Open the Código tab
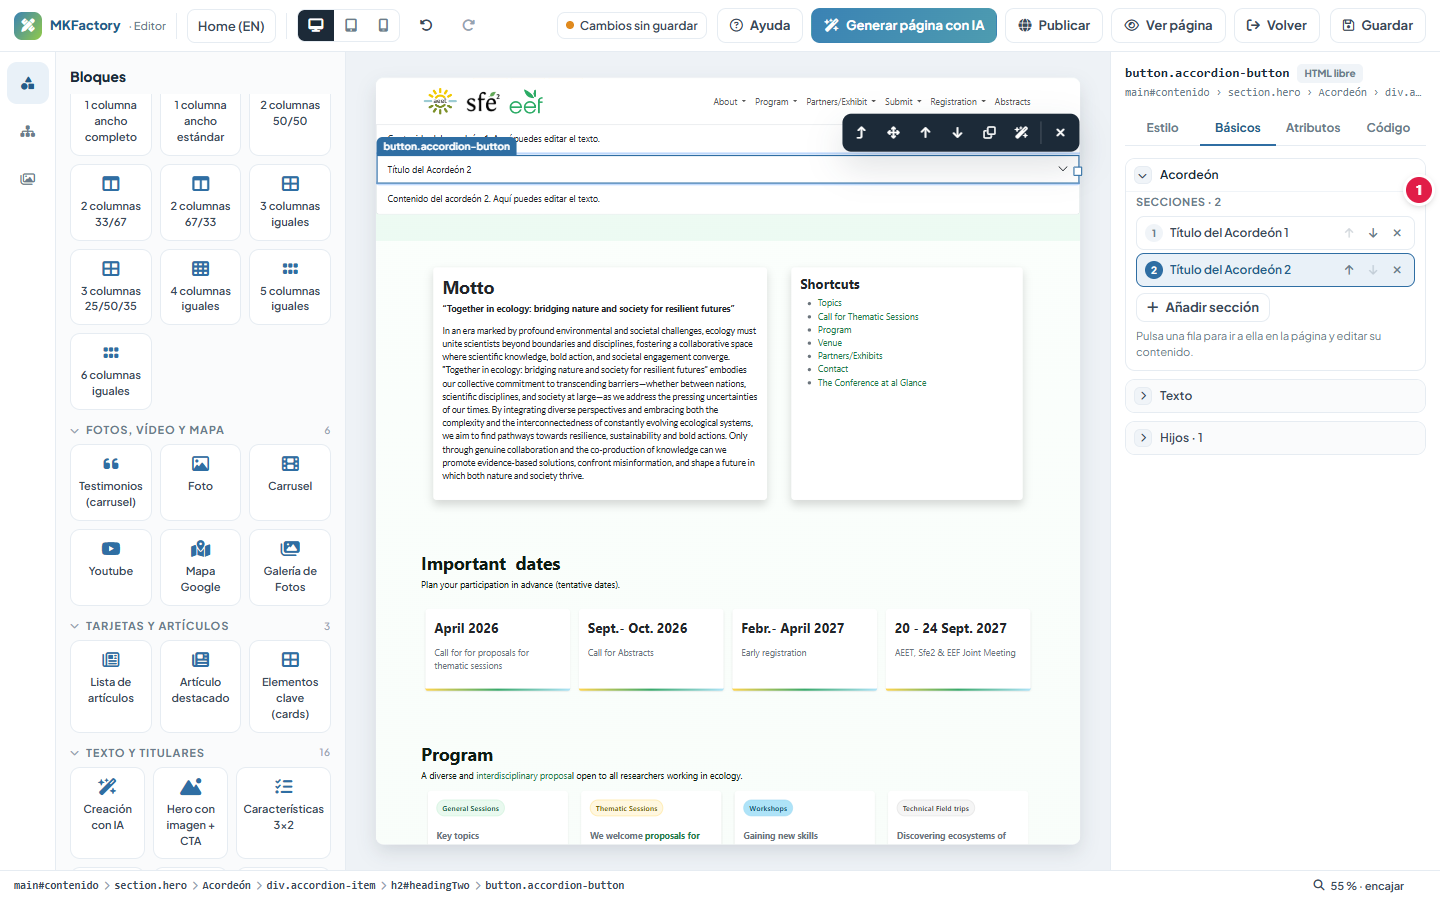Screen dimensions: 1440x900 coord(1388,128)
